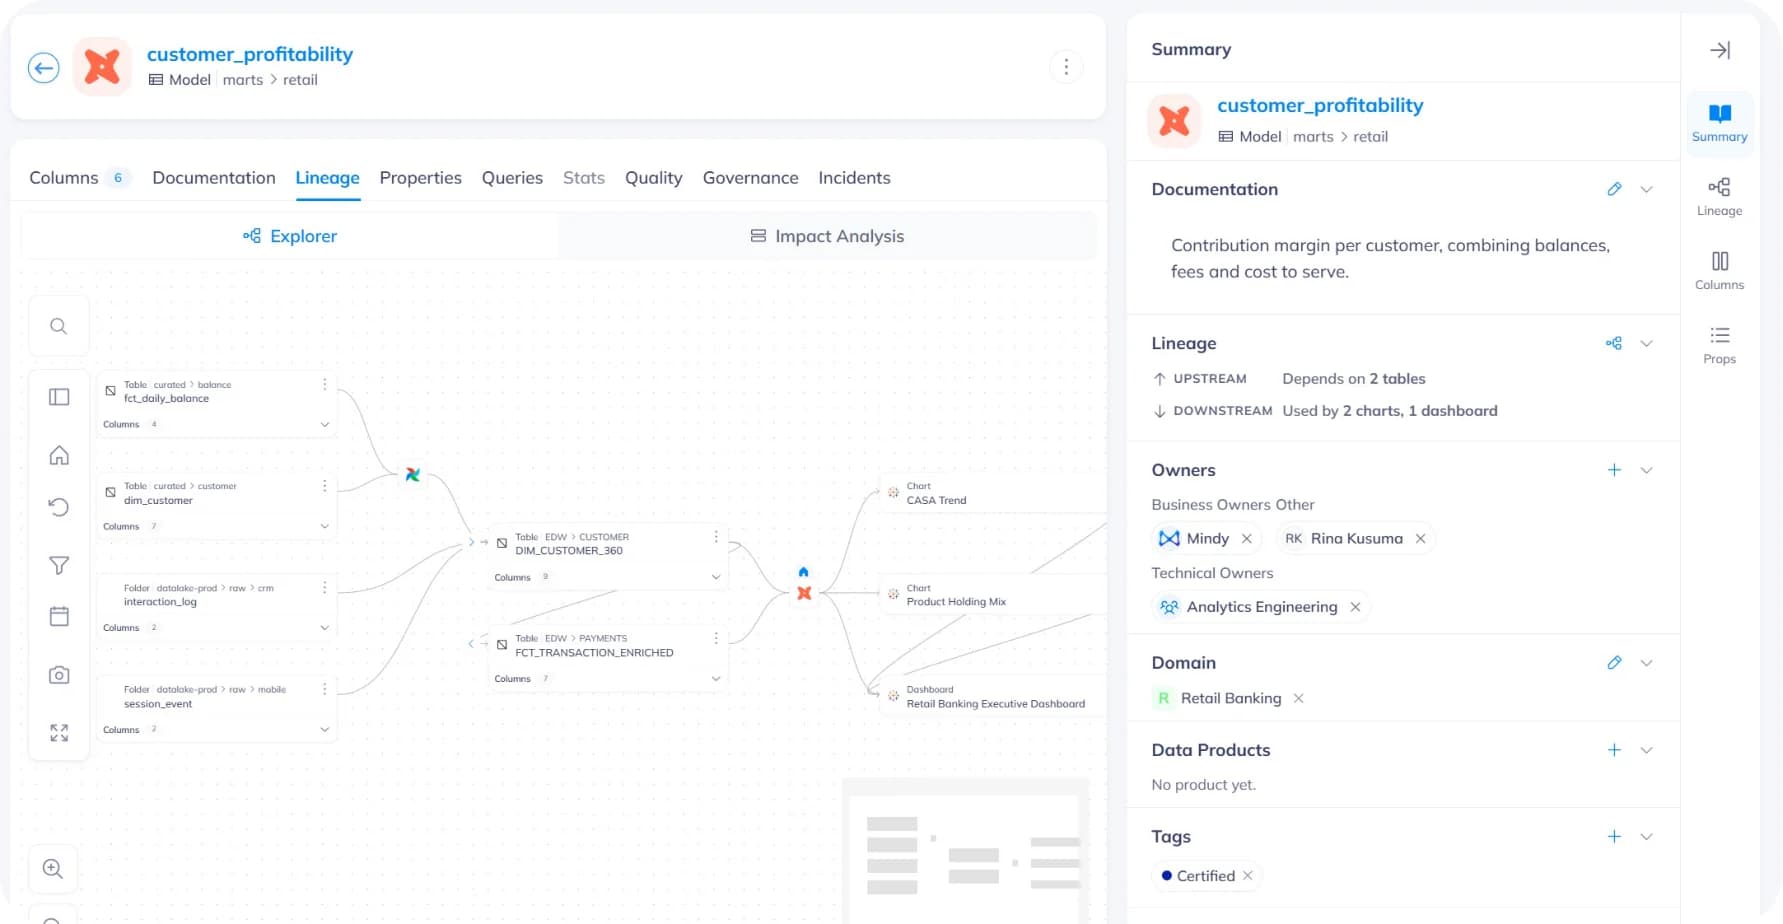Remove Analytics Engineering technical owner

[1355, 607]
